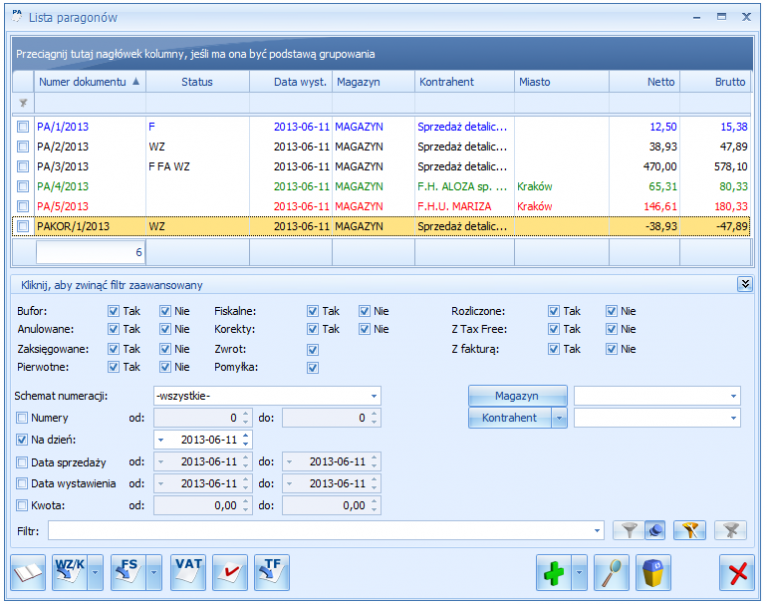Click the filter constructor funnel icon
This screenshot has height=605, width=768.
[x=690, y=530]
